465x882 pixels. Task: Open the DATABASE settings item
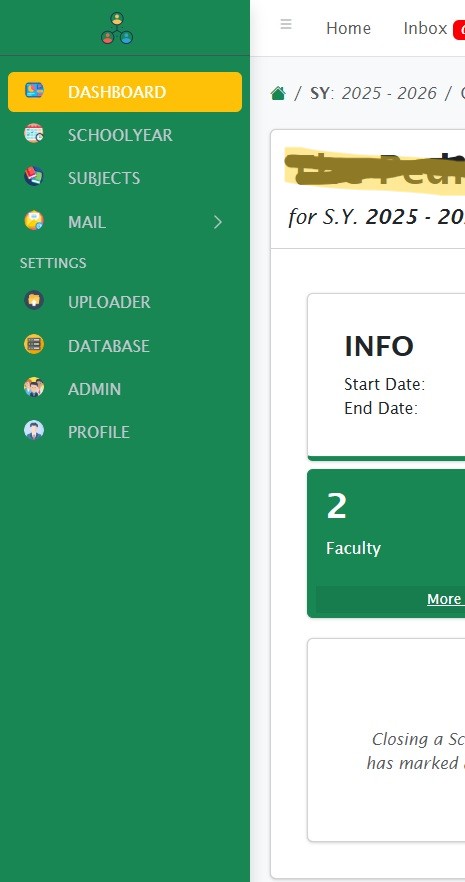125,346
